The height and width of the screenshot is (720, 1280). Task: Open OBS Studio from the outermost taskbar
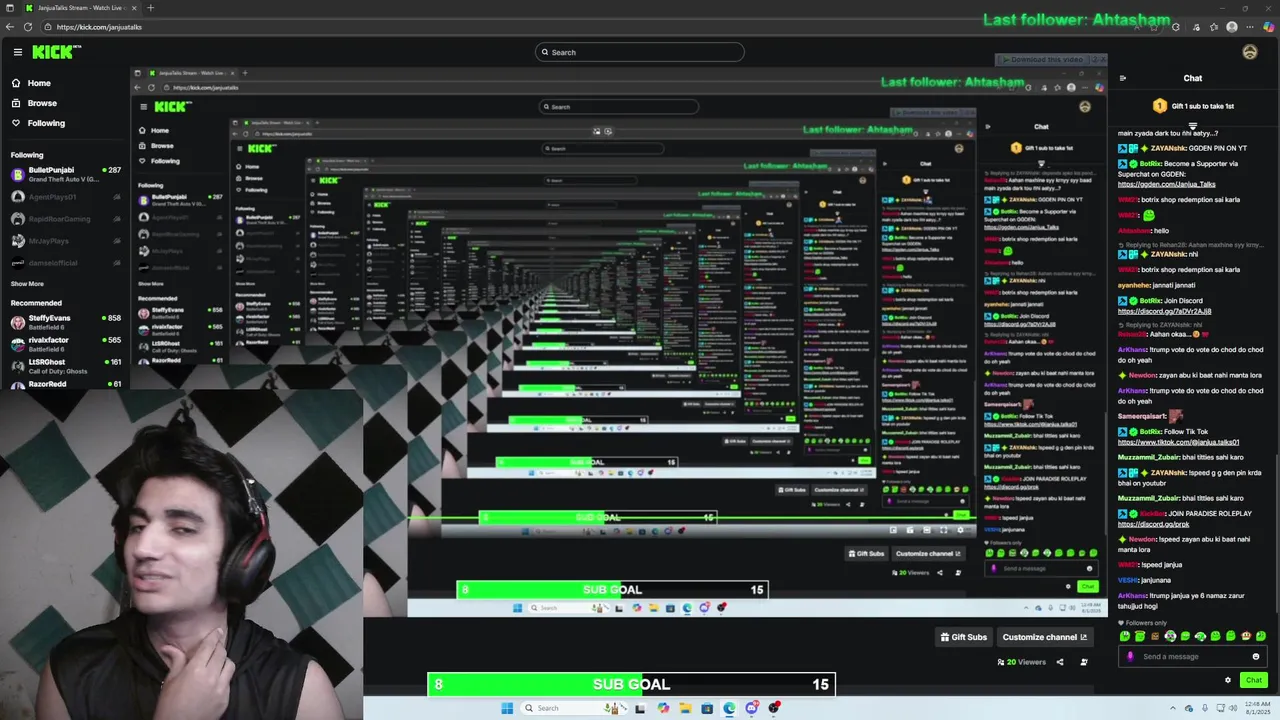pos(774,708)
